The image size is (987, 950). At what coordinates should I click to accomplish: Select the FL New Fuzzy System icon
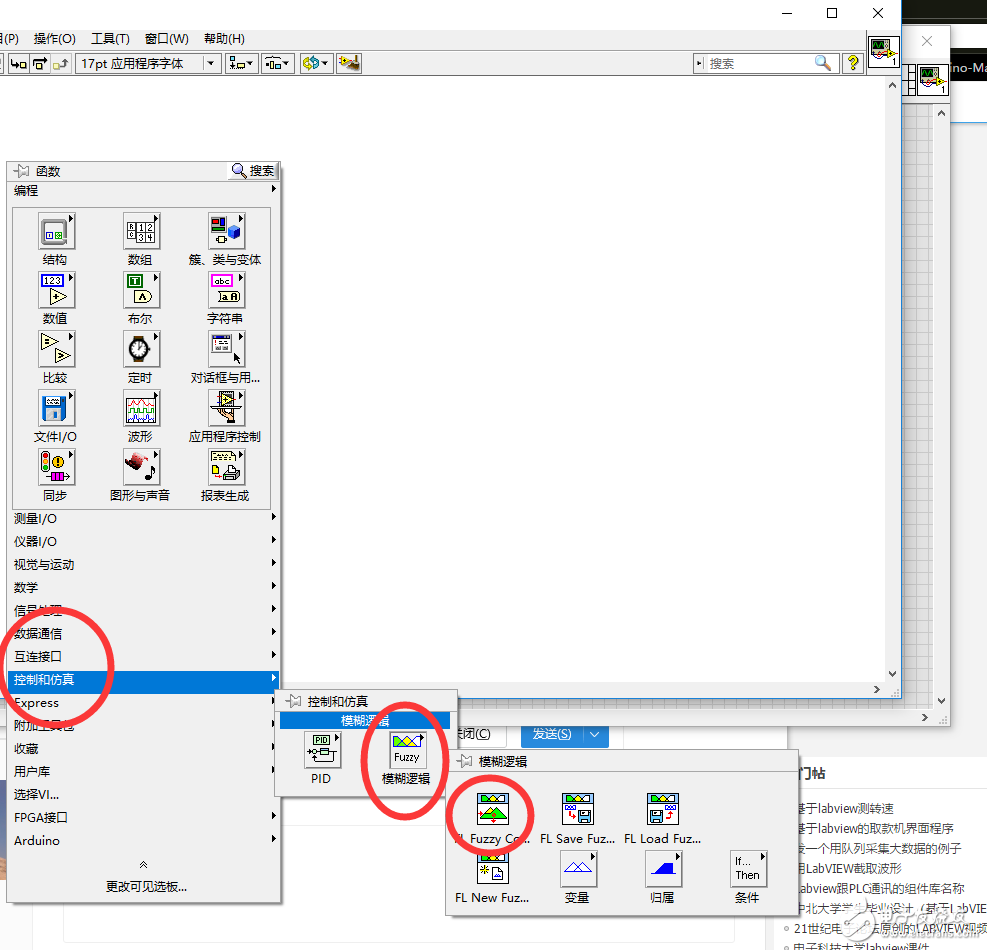coord(492,869)
